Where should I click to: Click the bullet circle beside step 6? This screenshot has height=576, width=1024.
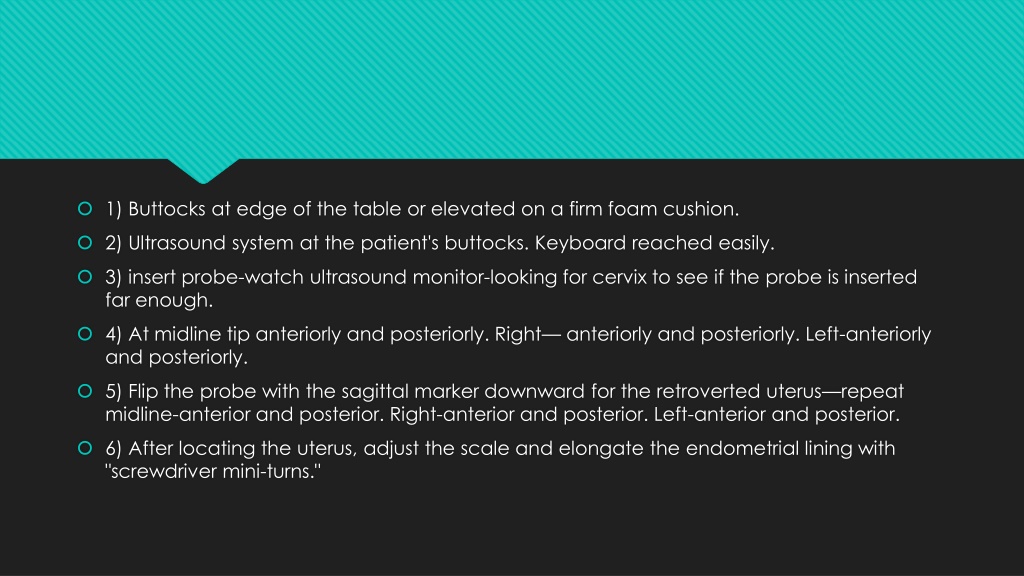pos(85,448)
